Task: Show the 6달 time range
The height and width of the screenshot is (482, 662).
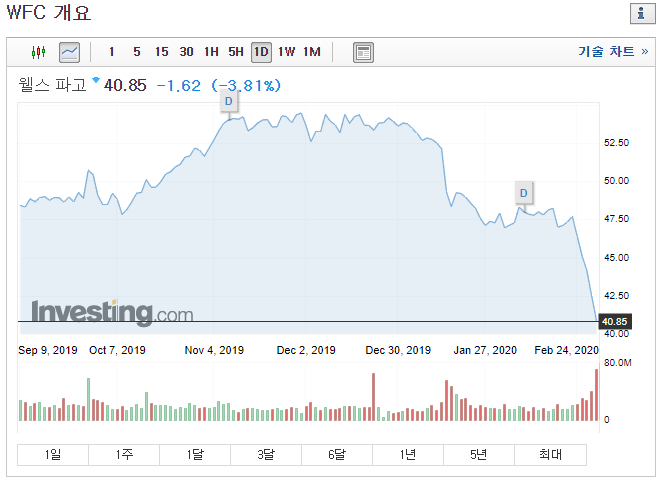Action: tap(337, 455)
